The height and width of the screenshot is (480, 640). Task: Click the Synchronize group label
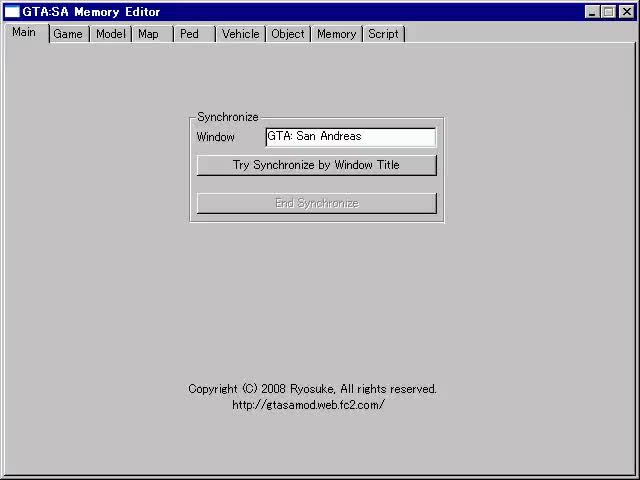pyautogui.click(x=228, y=117)
